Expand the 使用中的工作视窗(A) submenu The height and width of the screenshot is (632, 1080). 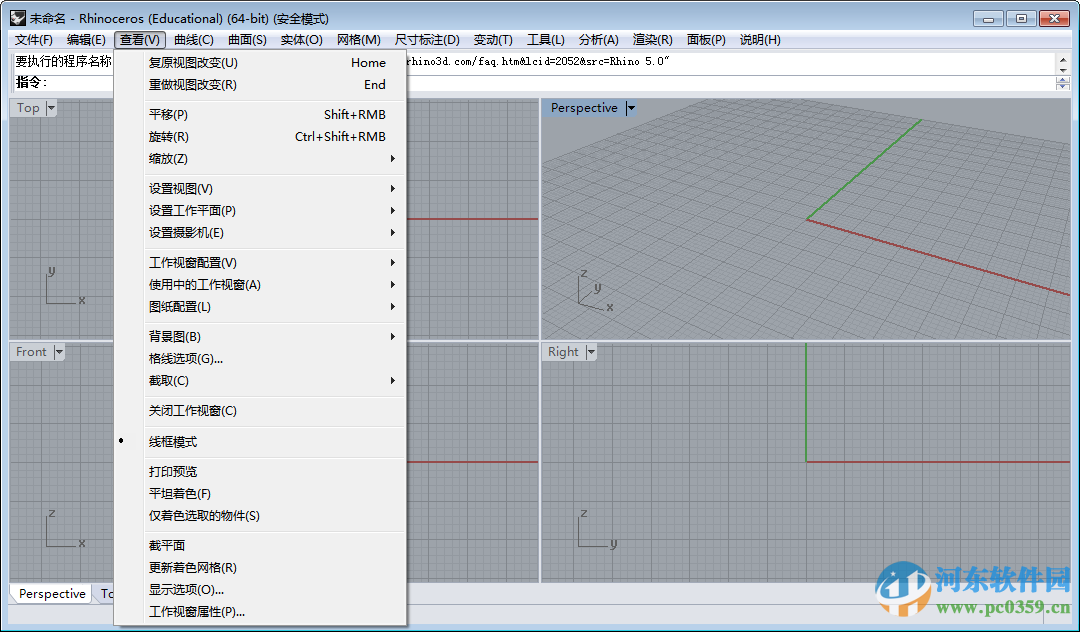click(260, 284)
